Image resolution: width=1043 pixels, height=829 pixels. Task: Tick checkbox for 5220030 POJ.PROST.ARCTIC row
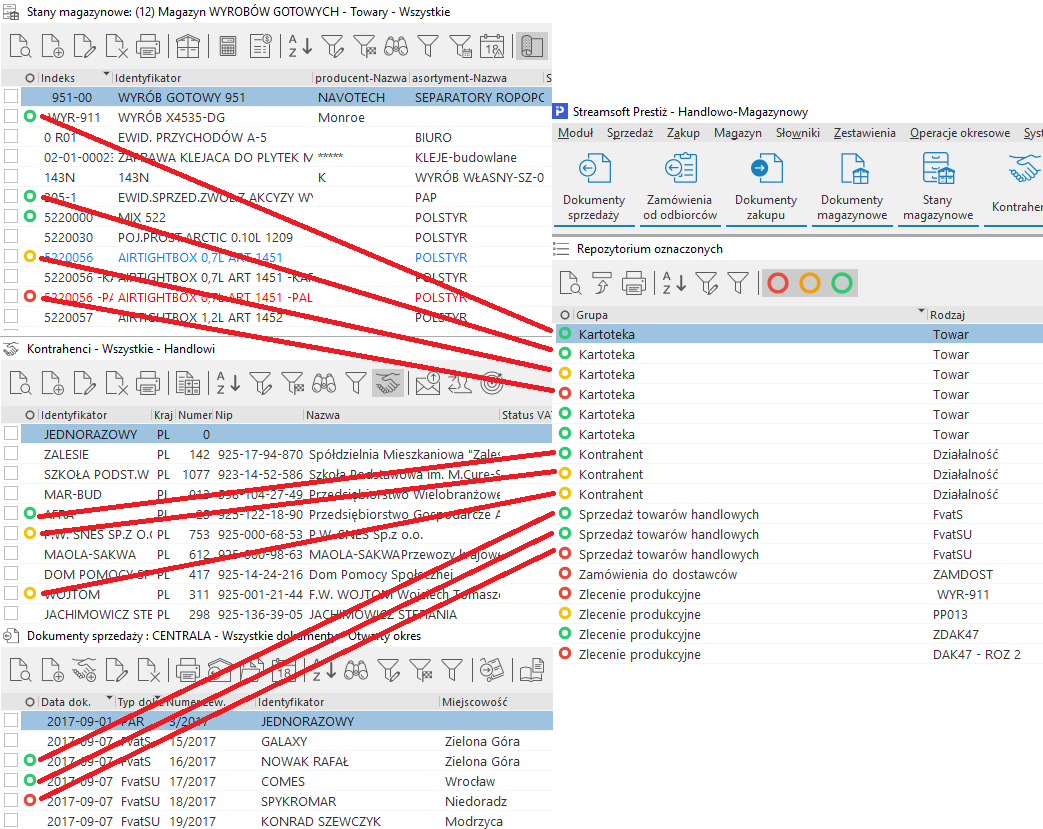11,236
